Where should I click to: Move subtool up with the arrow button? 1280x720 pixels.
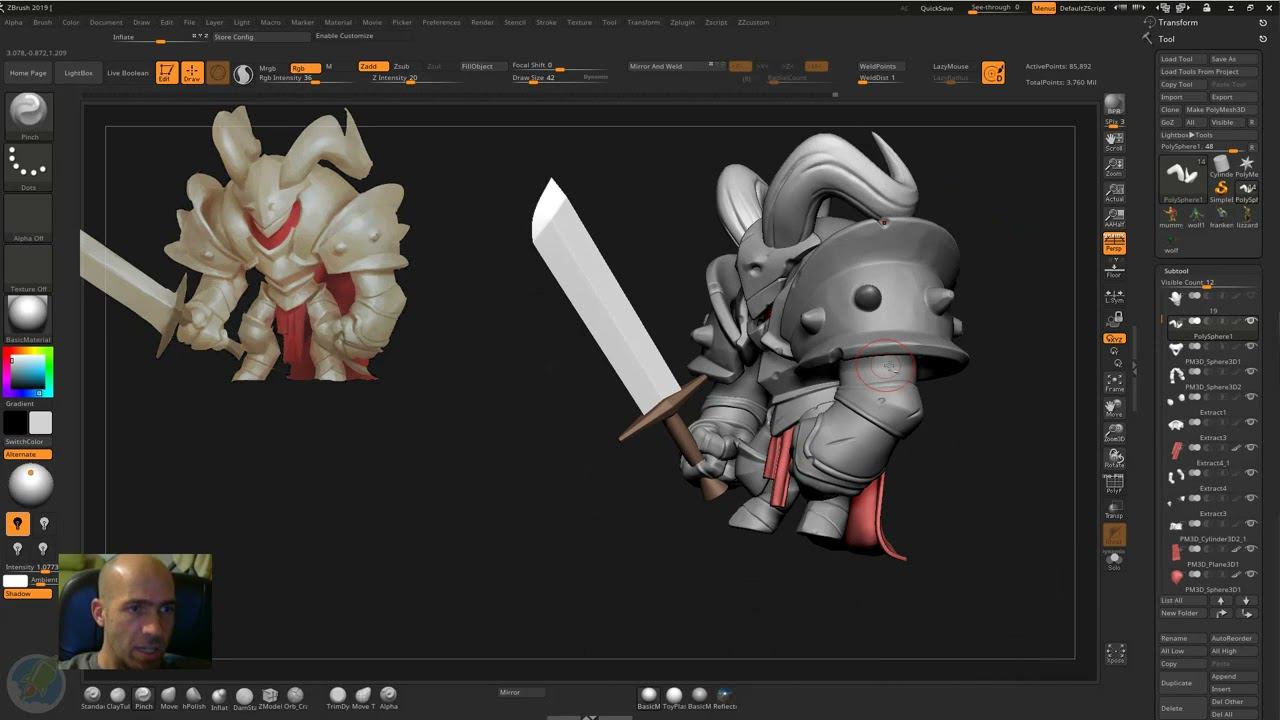[x=1221, y=601]
